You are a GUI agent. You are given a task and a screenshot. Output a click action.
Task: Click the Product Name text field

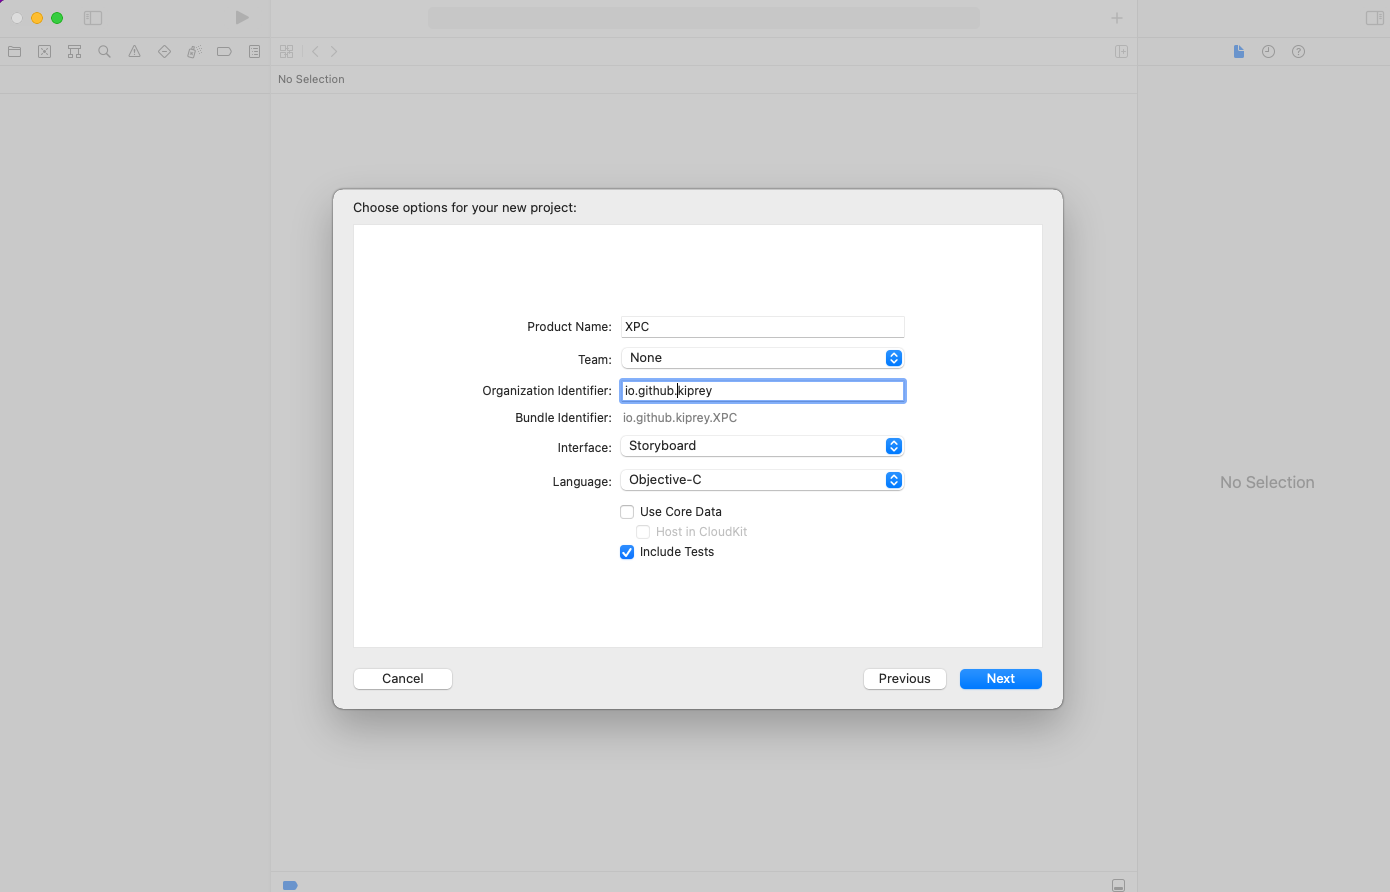coord(762,327)
